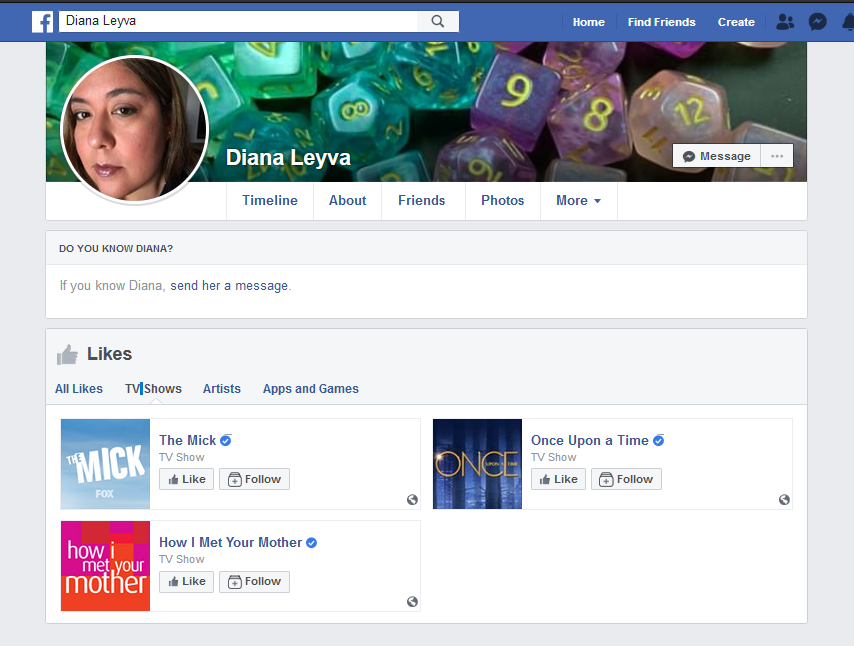Switch to Artists likes filter
Image resolution: width=854 pixels, height=646 pixels.
pos(222,389)
